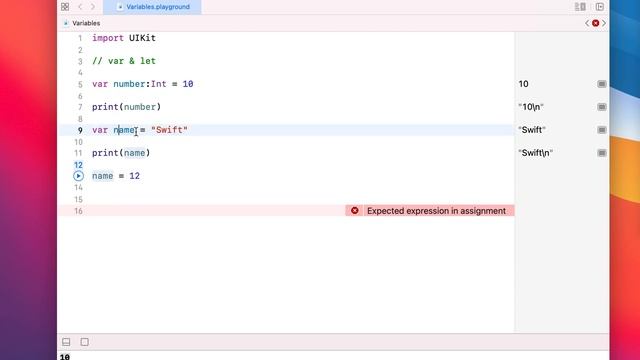Click 'Expected expression in assignment' error message
Viewport: 640px width, 360px height.
coord(436,211)
